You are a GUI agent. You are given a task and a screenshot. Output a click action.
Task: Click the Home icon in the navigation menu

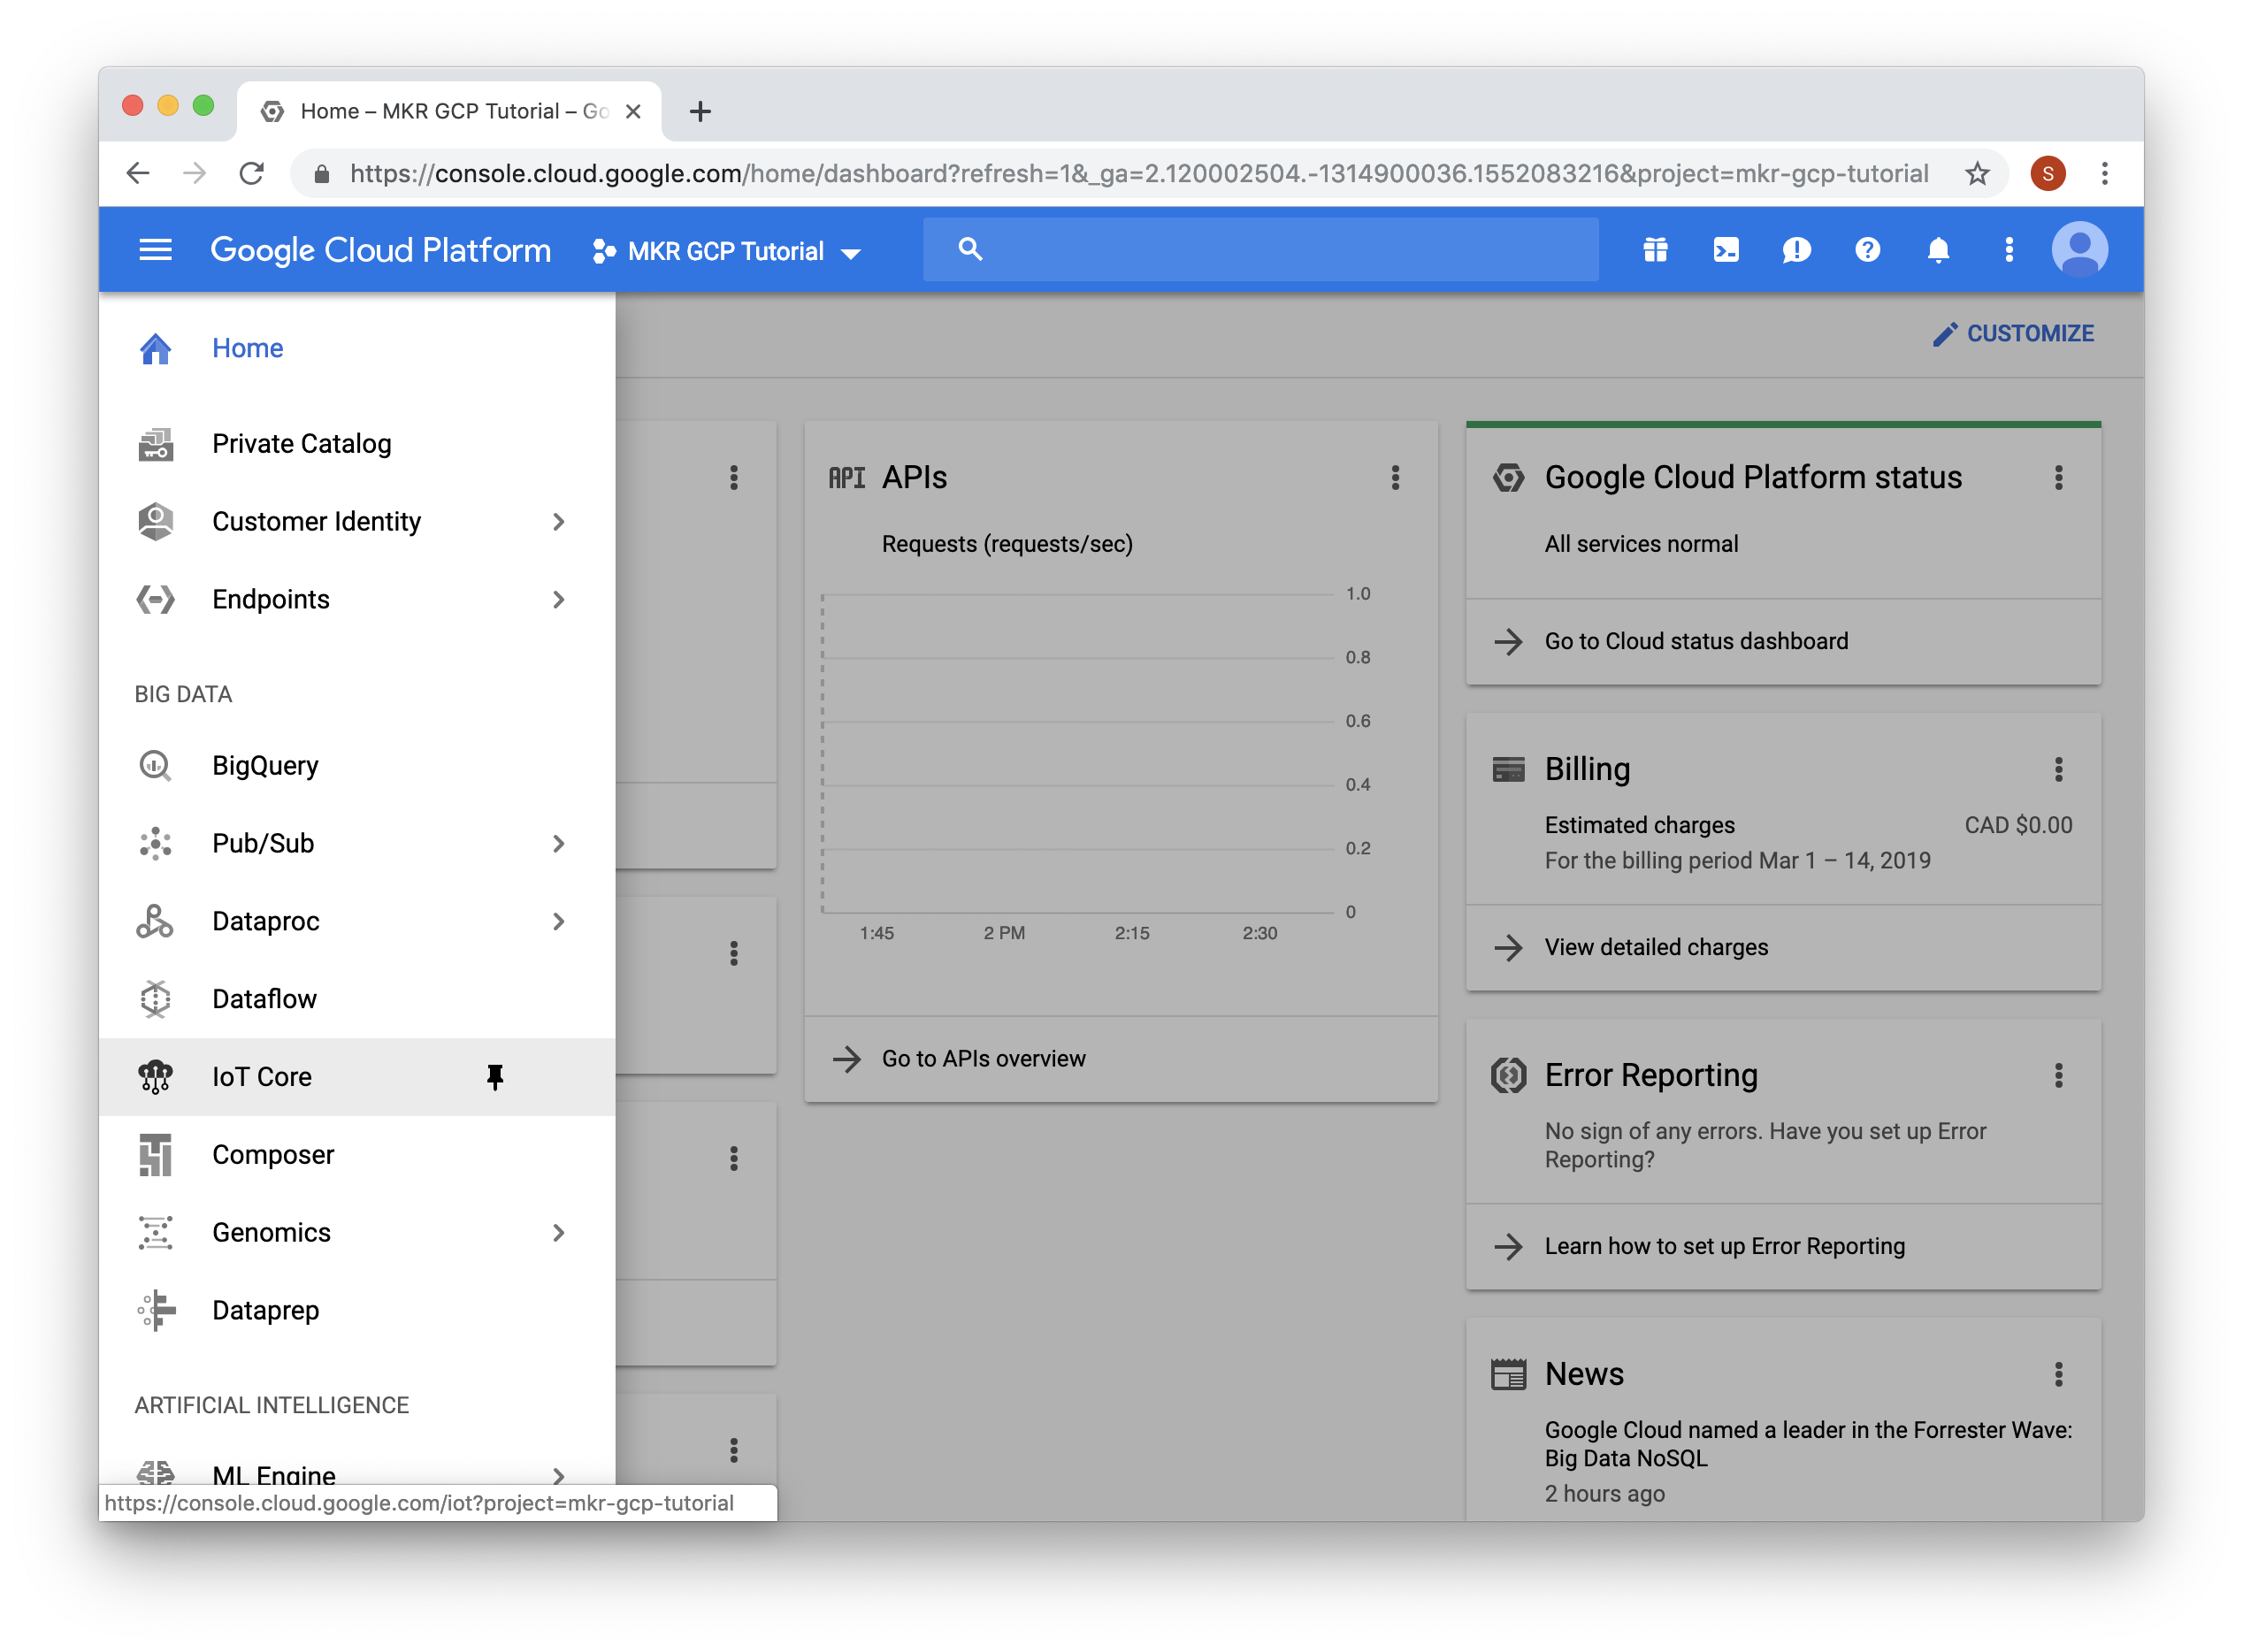pos(155,348)
